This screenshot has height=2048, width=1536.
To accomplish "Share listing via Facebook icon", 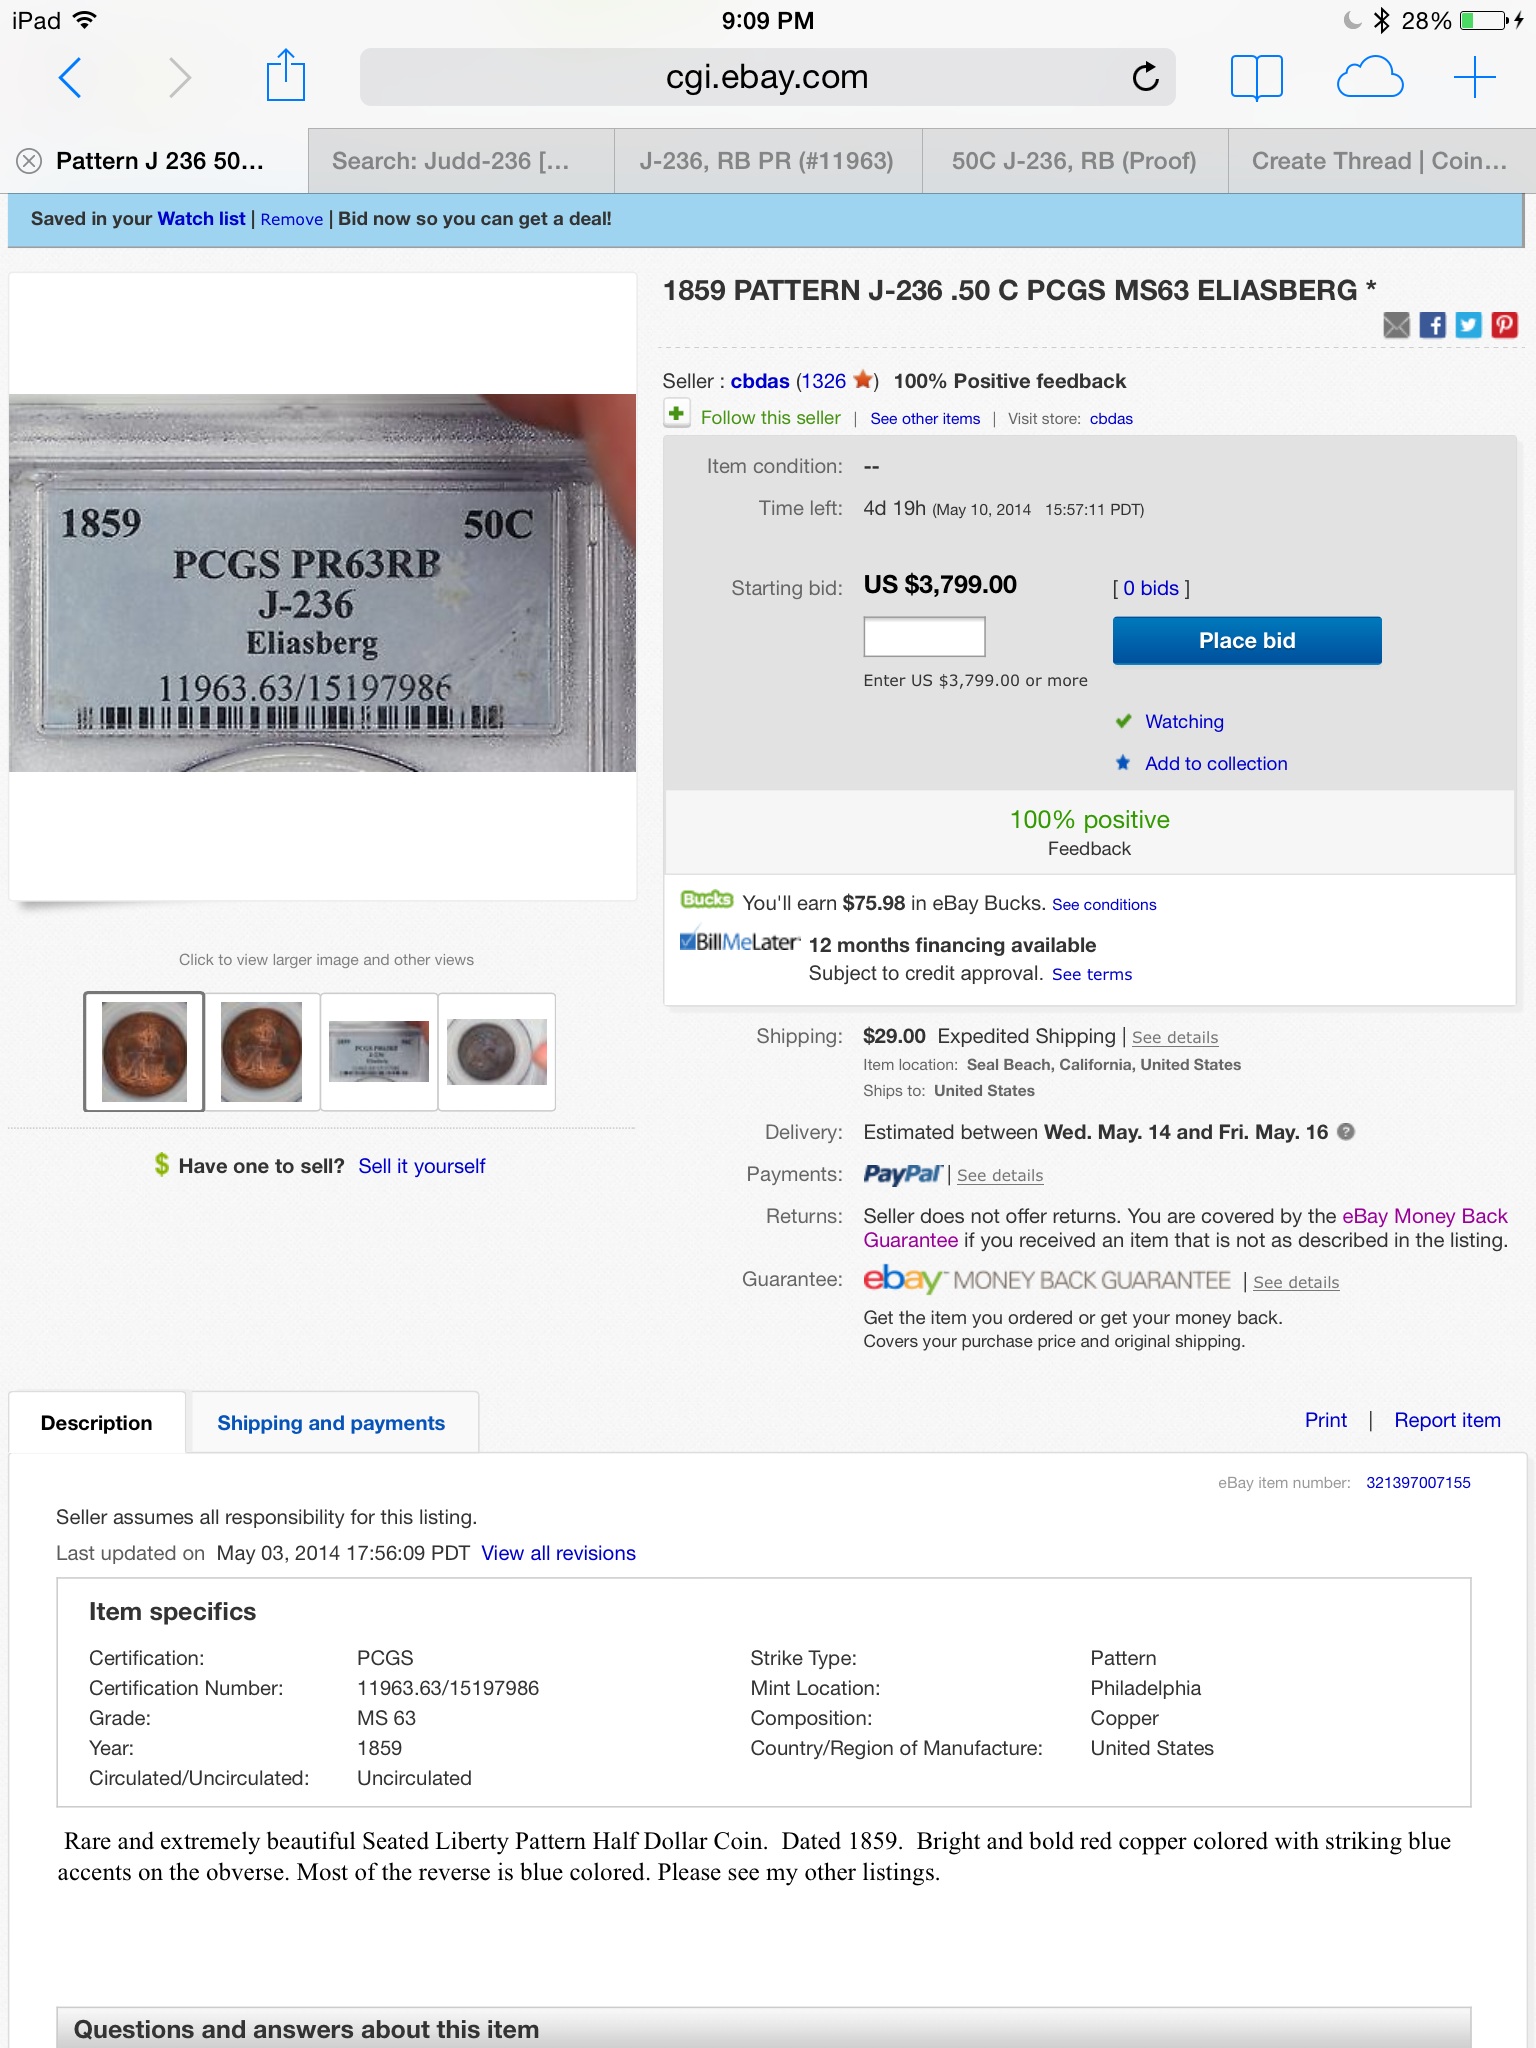I will tap(1432, 325).
